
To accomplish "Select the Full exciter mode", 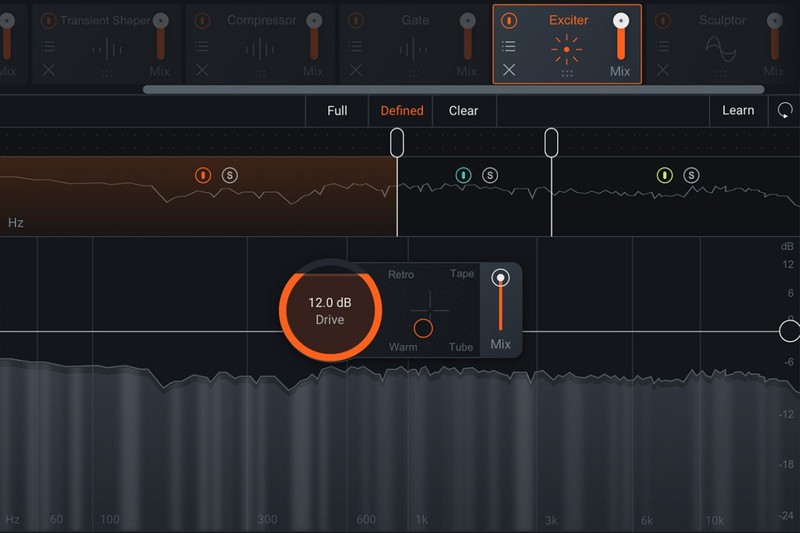I will pyautogui.click(x=337, y=111).
